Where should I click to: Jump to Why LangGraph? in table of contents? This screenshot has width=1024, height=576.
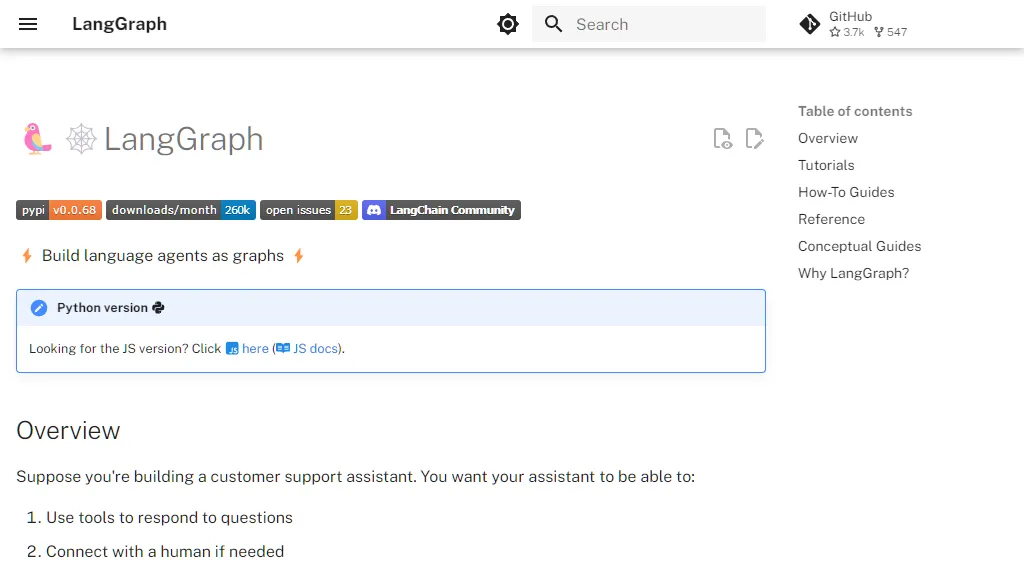(x=854, y=274)
